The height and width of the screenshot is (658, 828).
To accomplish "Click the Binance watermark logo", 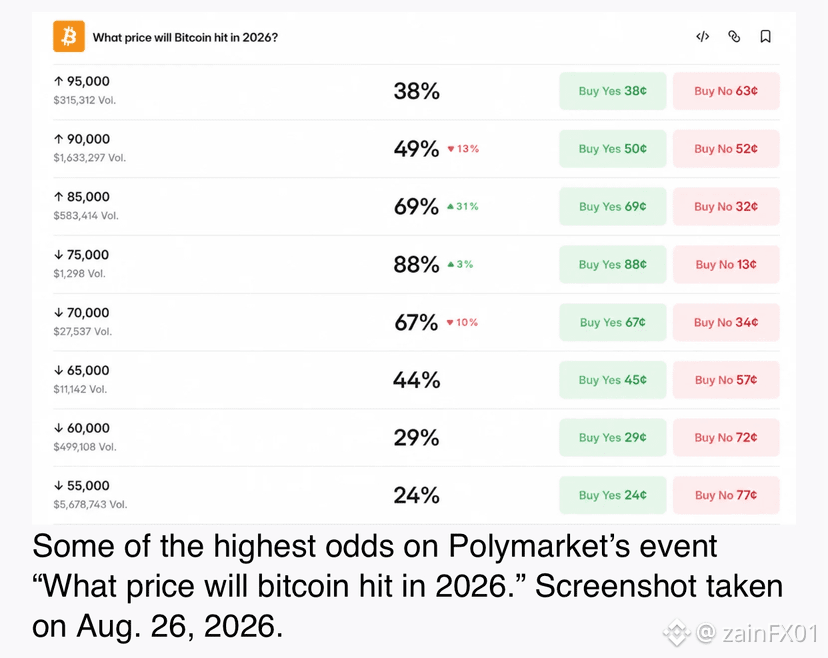I will (676, 632).
